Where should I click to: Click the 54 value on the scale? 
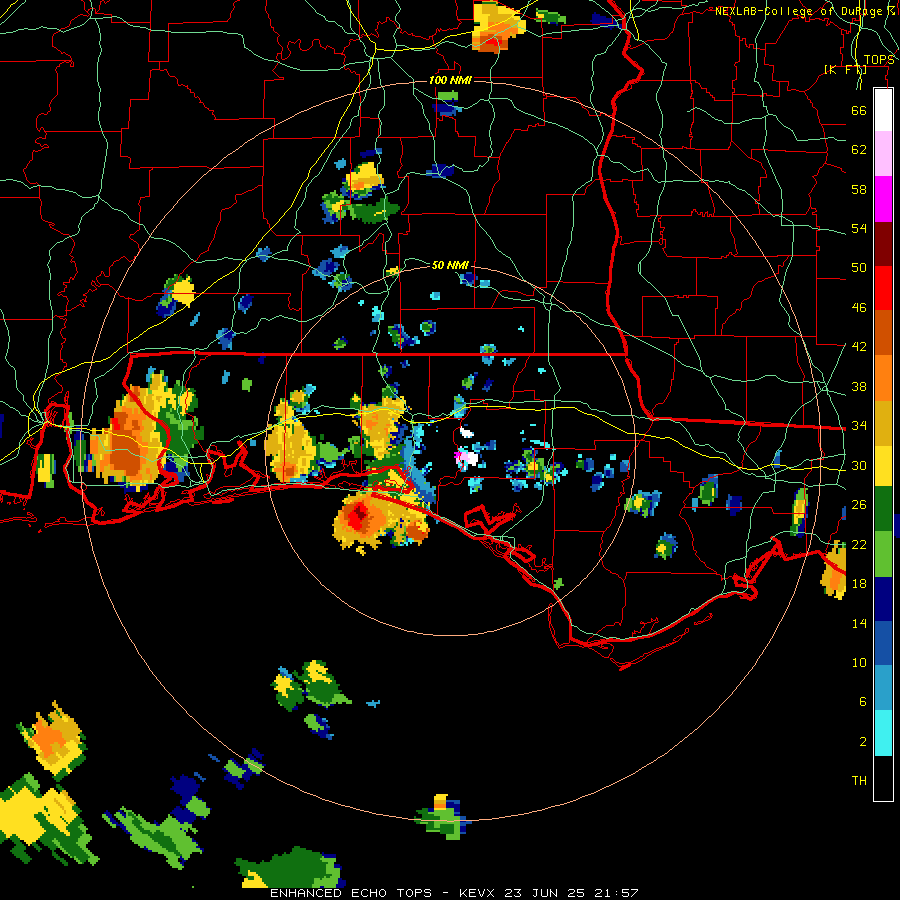(859, 228)
